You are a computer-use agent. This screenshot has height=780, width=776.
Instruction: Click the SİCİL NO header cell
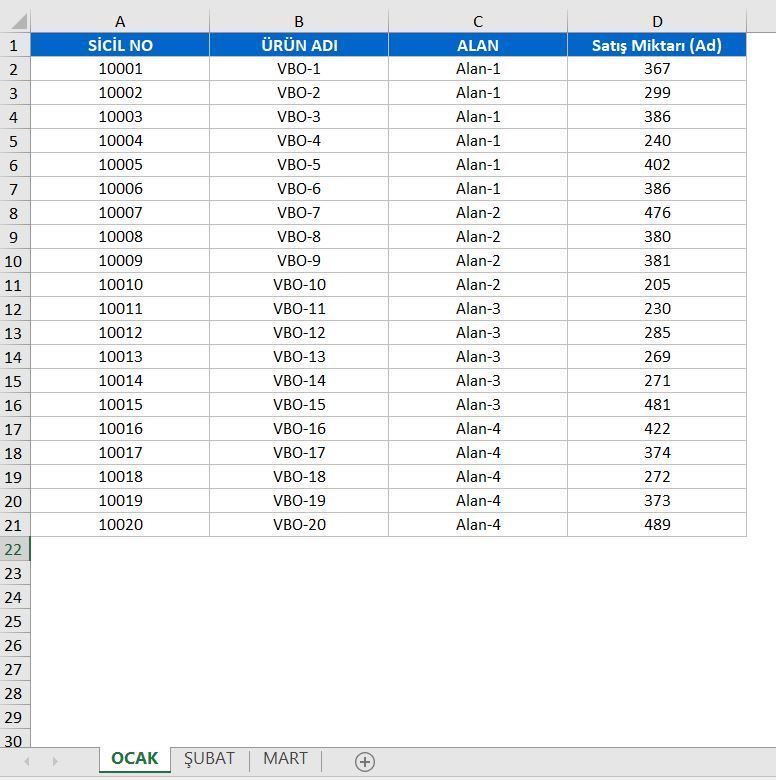120,45
